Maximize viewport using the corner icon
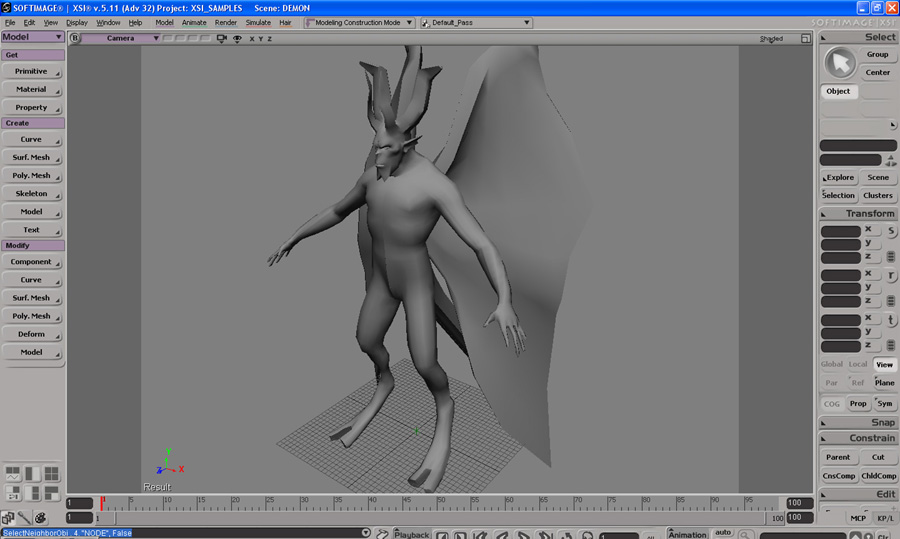This screenshot has width=900, height=539. coord(805,38)
